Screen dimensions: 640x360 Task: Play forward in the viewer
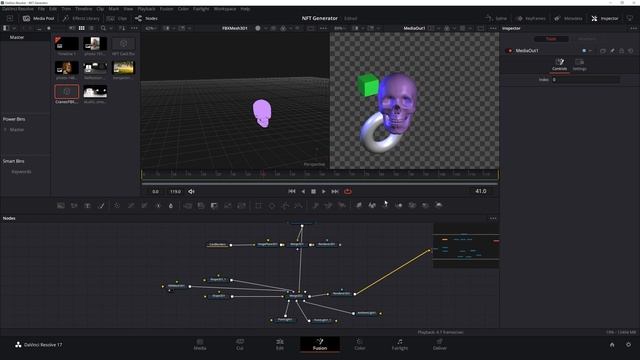[x=324, y=191]
